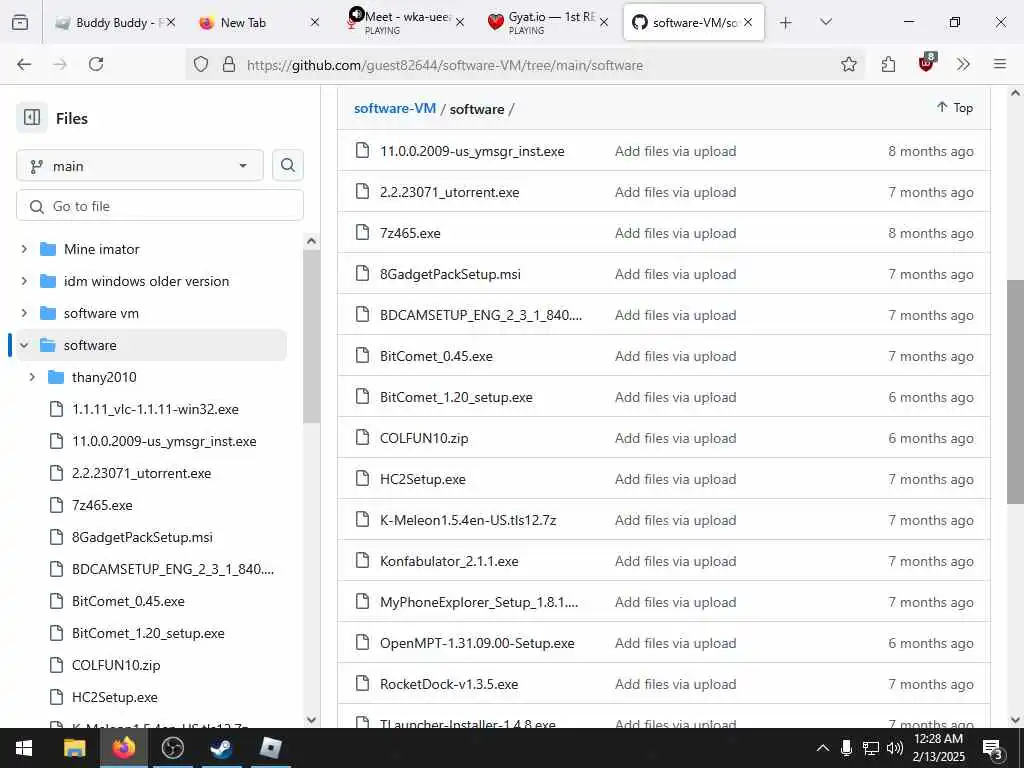
Task: Click file icon beside BDCAMSETUP_ENG row in list
Action: [362, 315]
